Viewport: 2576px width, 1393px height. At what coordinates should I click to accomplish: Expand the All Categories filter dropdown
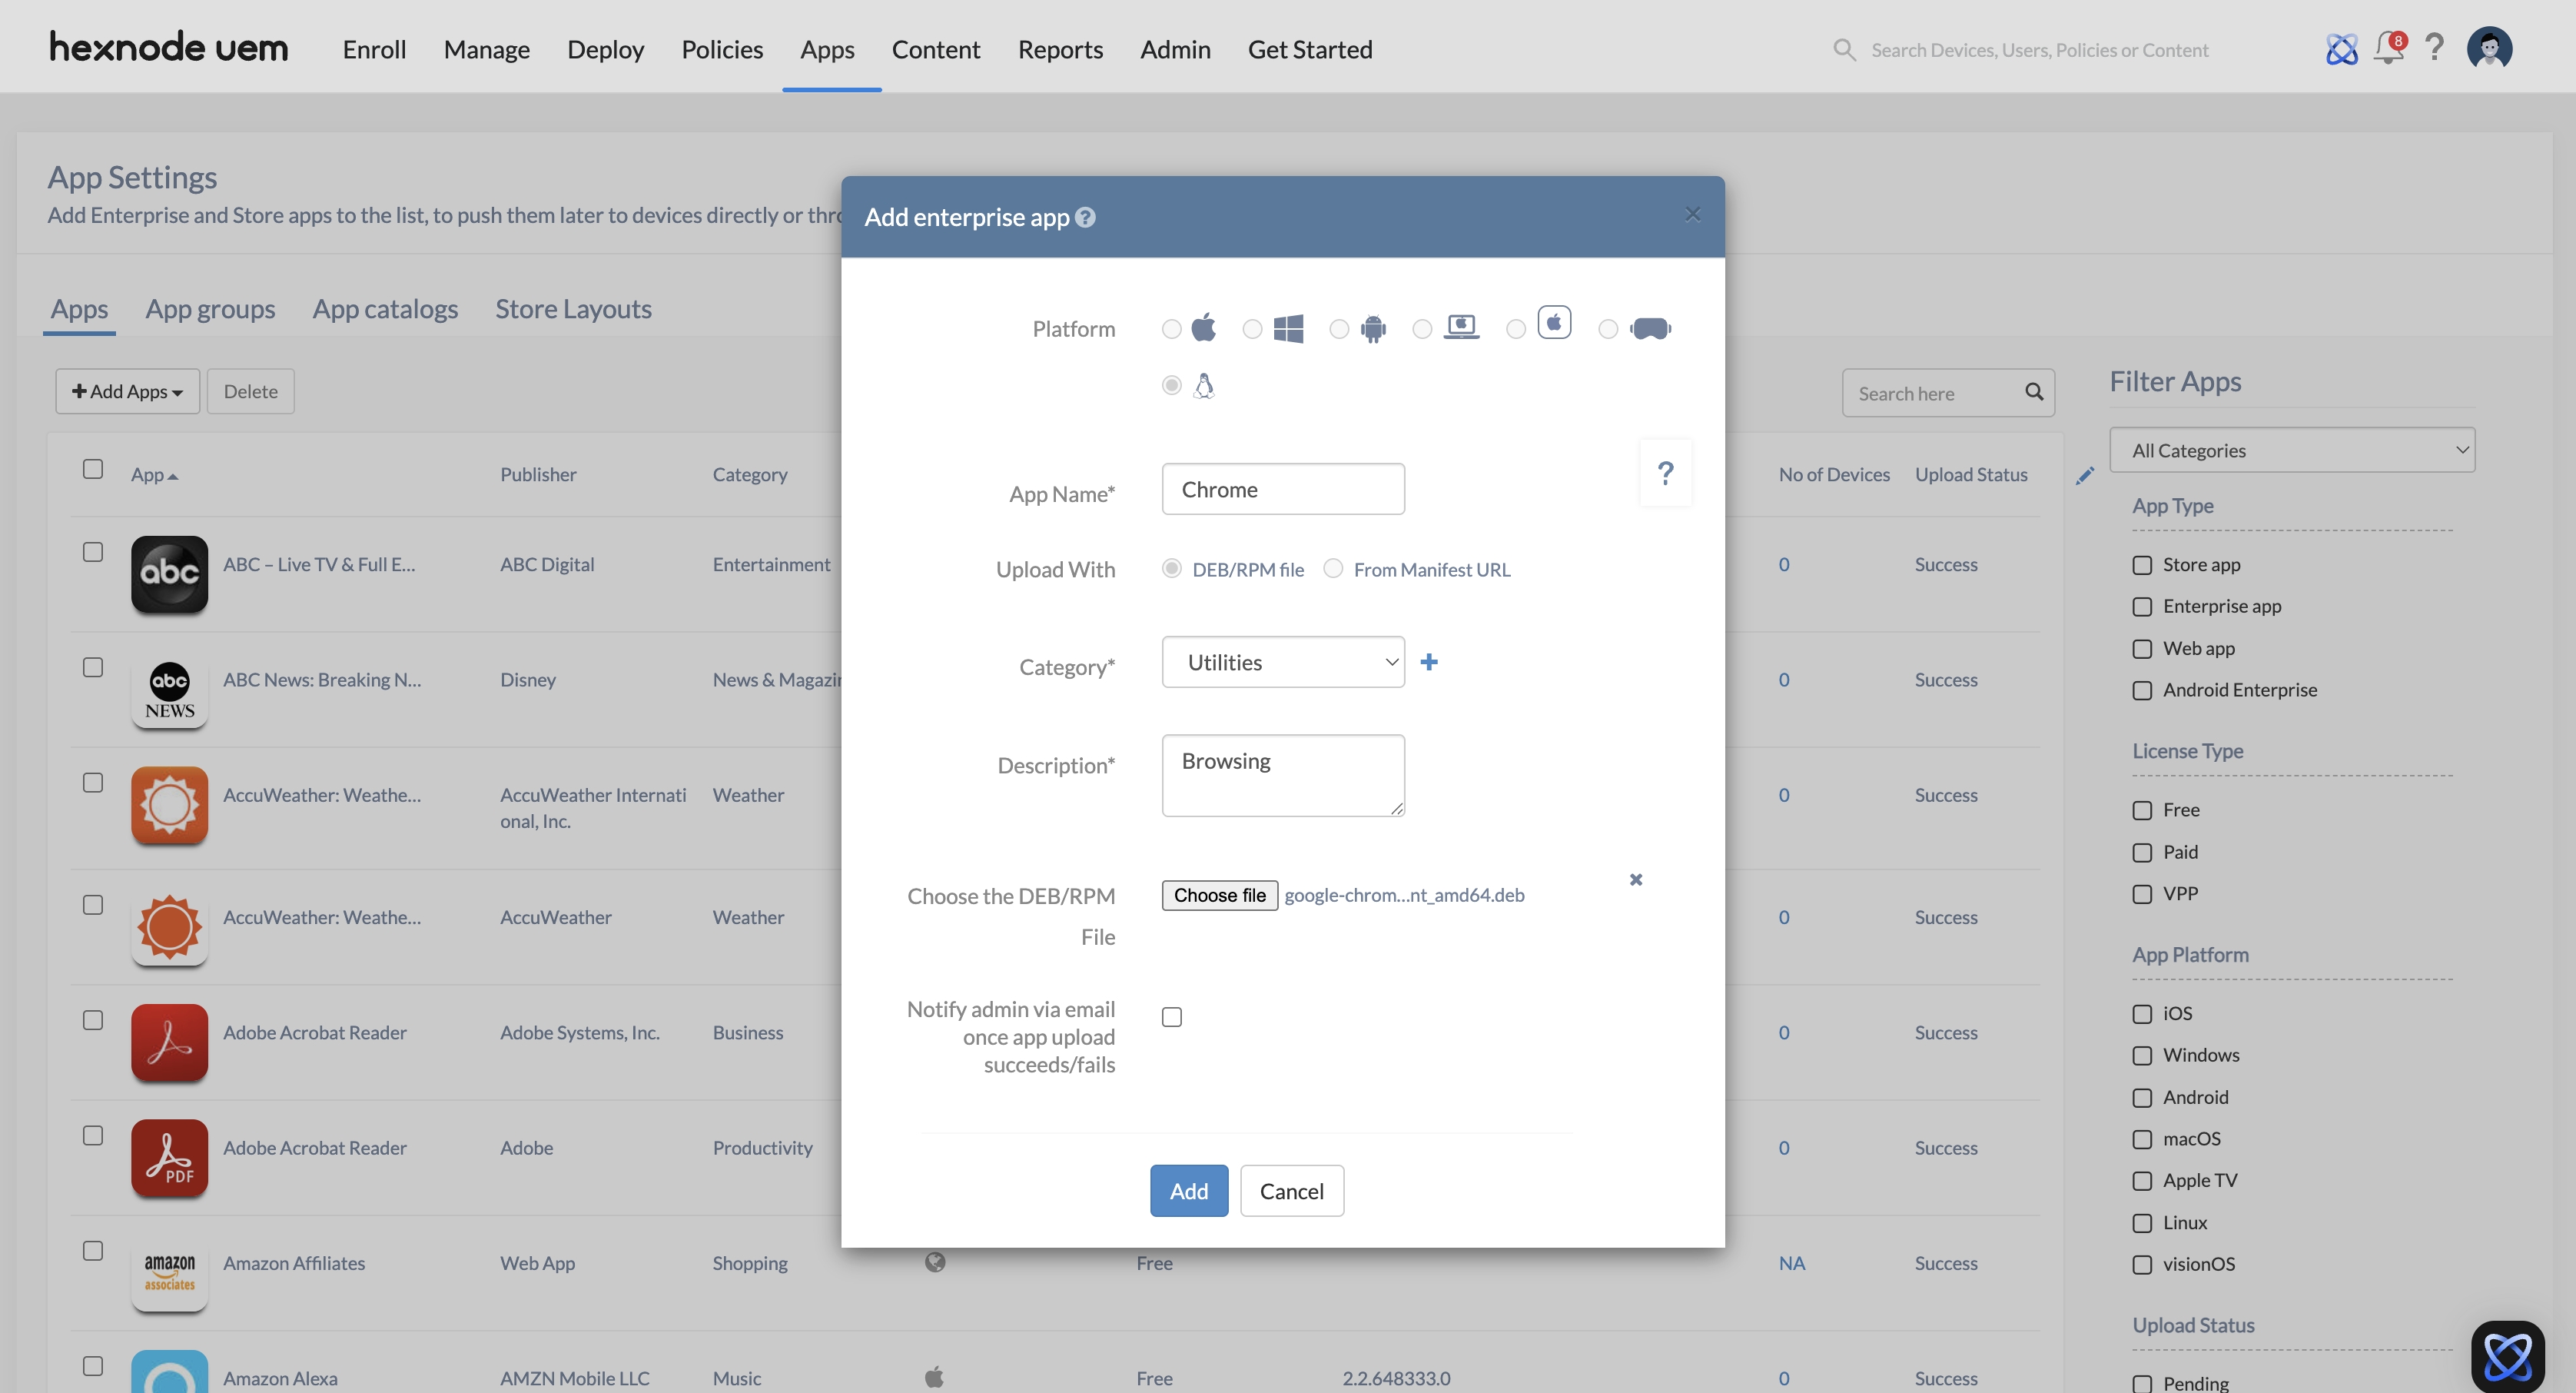pyautogui.click(x=2291, y=450)
